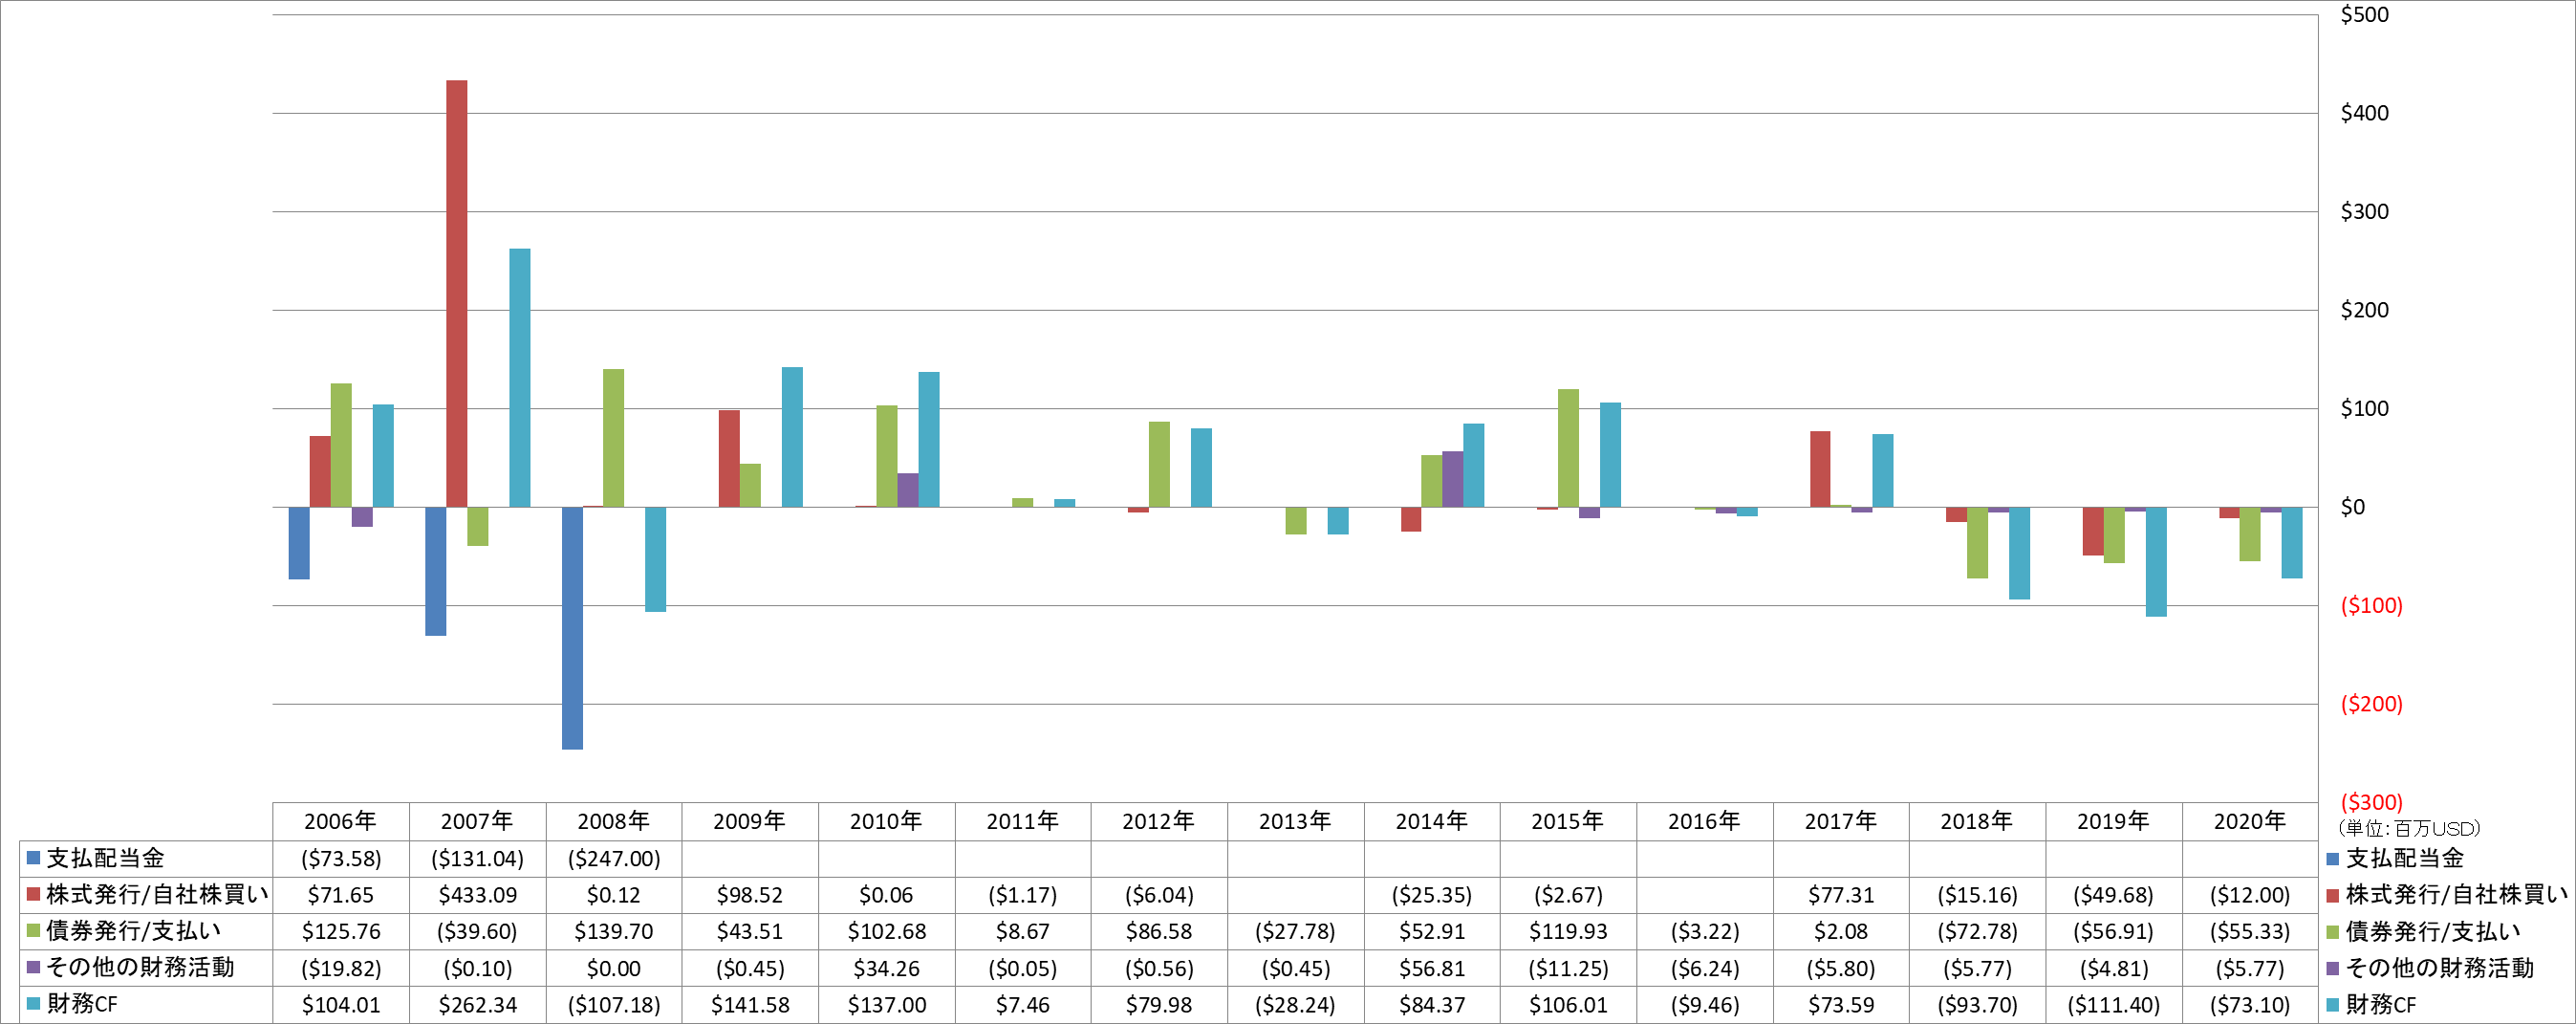Click the purple 2014 other financing bar
Viewport: 2576px width, 1024px height.
pyautogui.click(x=1453, y=479)
